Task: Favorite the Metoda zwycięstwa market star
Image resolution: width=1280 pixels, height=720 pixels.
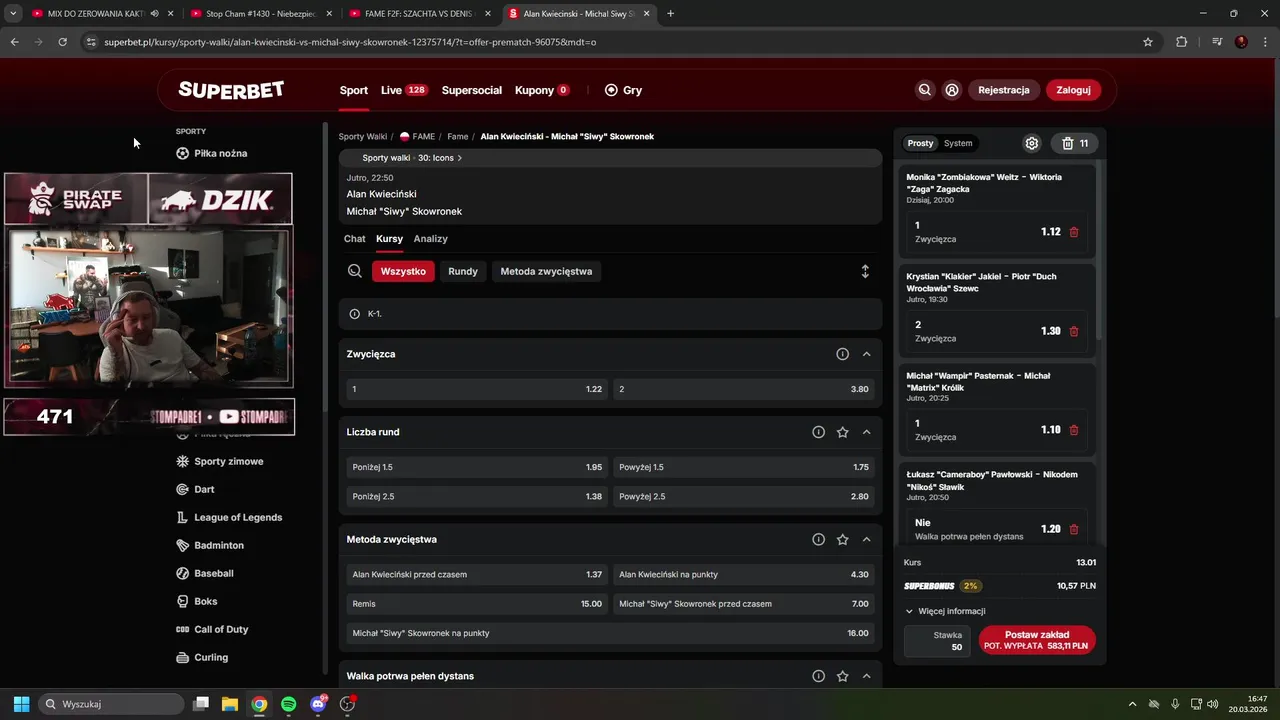Action: pos(842,539)
